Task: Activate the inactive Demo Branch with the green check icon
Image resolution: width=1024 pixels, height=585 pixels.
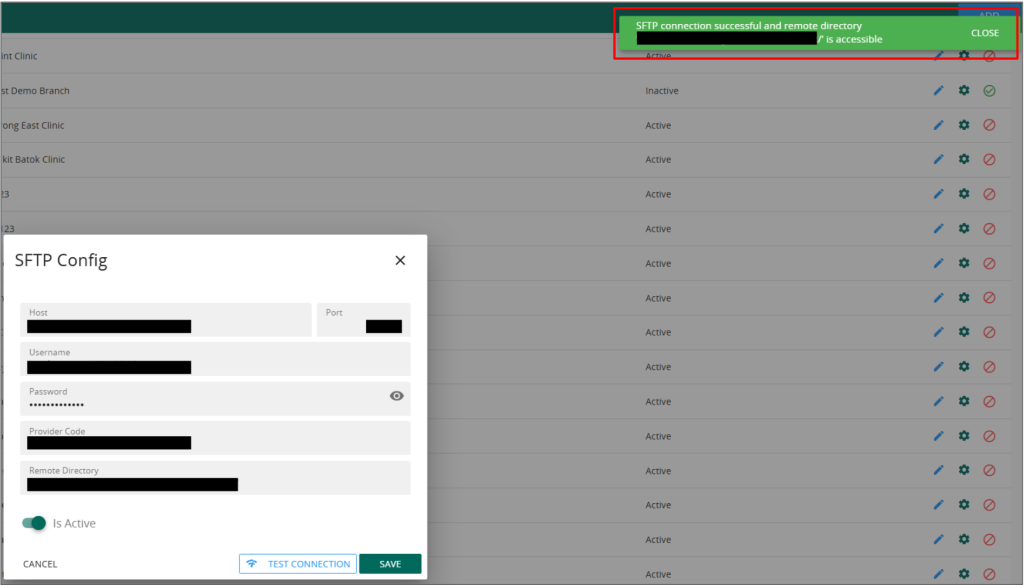Action: tap(989, 91)
